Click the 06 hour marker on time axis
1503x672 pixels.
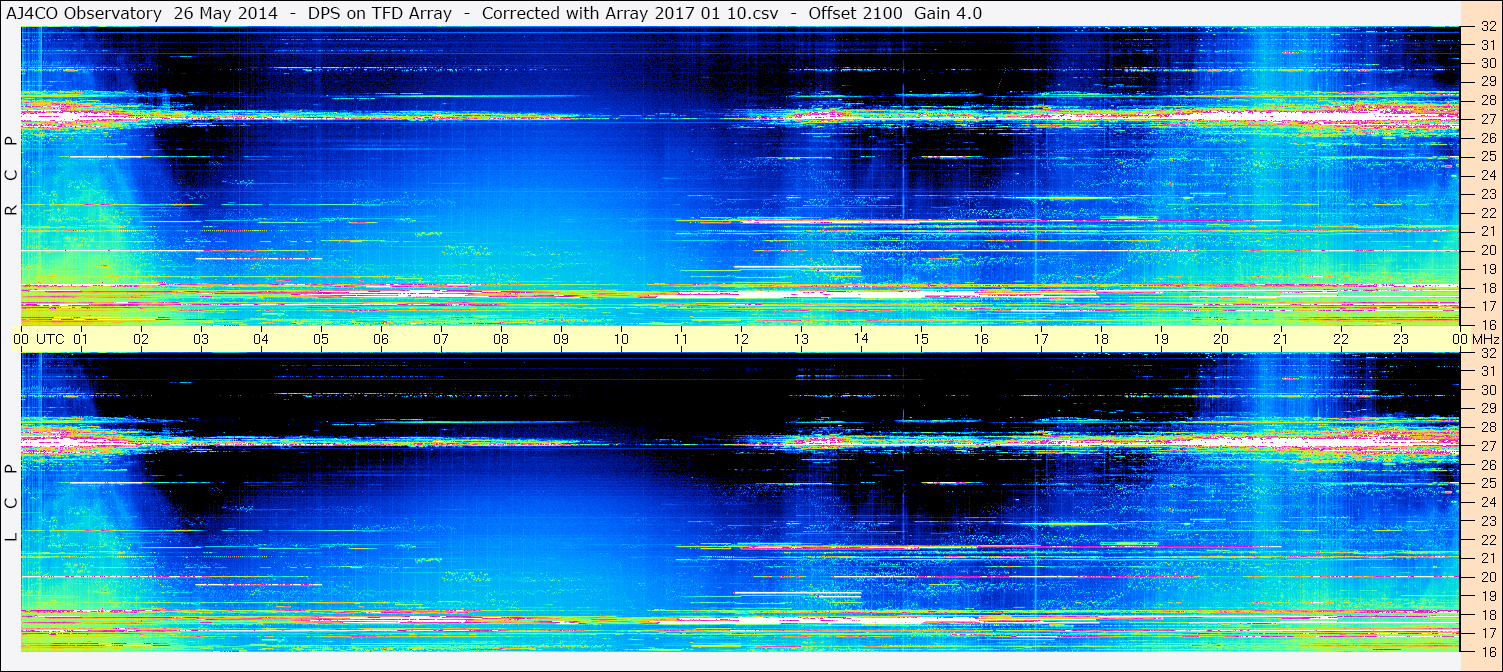click(x=381, y=339)
